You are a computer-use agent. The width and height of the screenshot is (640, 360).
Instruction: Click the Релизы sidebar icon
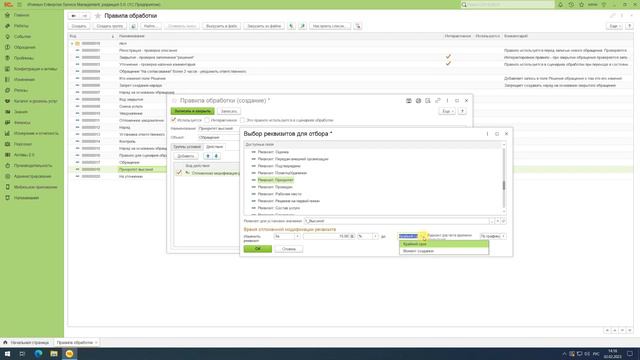point(7,90)
